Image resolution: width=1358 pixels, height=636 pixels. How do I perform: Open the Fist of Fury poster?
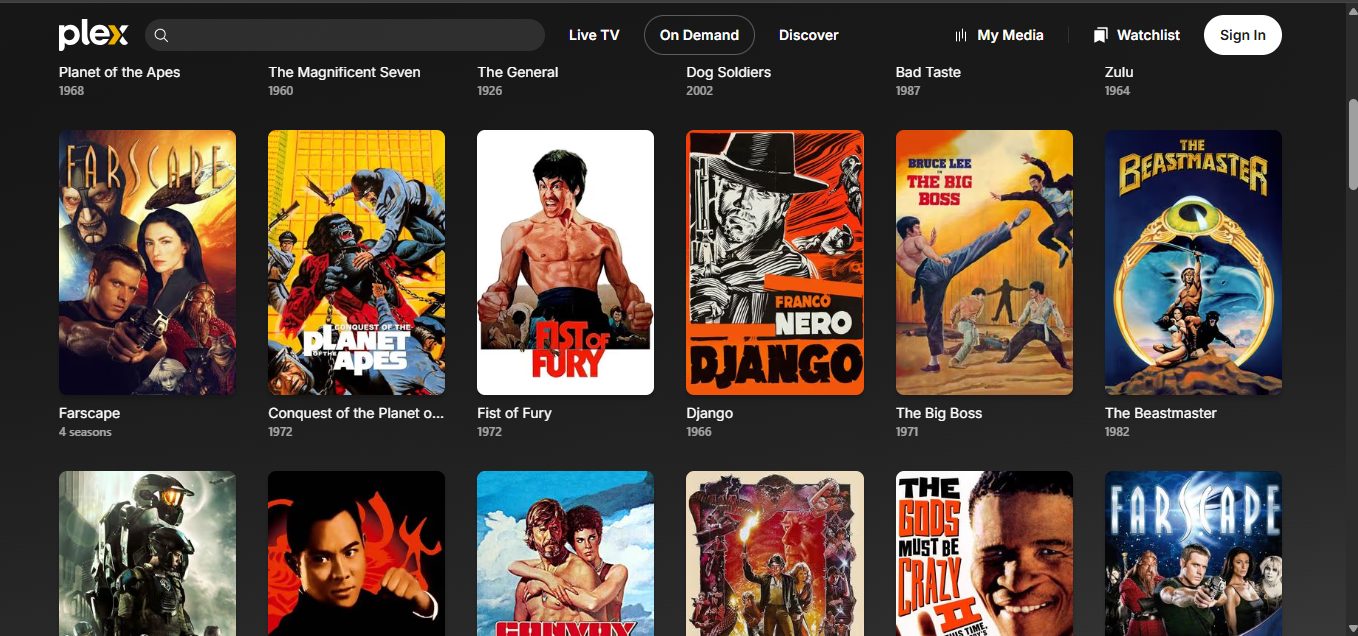tap(565, 262)
